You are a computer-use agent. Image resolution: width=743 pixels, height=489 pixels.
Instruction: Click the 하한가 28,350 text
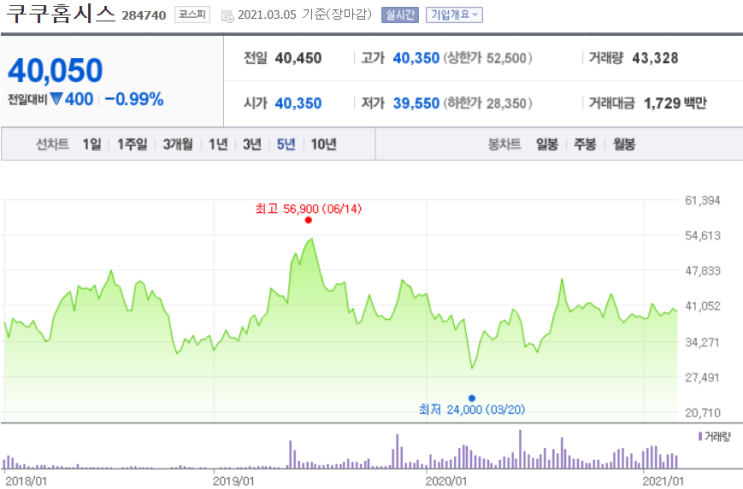(488, 103)
